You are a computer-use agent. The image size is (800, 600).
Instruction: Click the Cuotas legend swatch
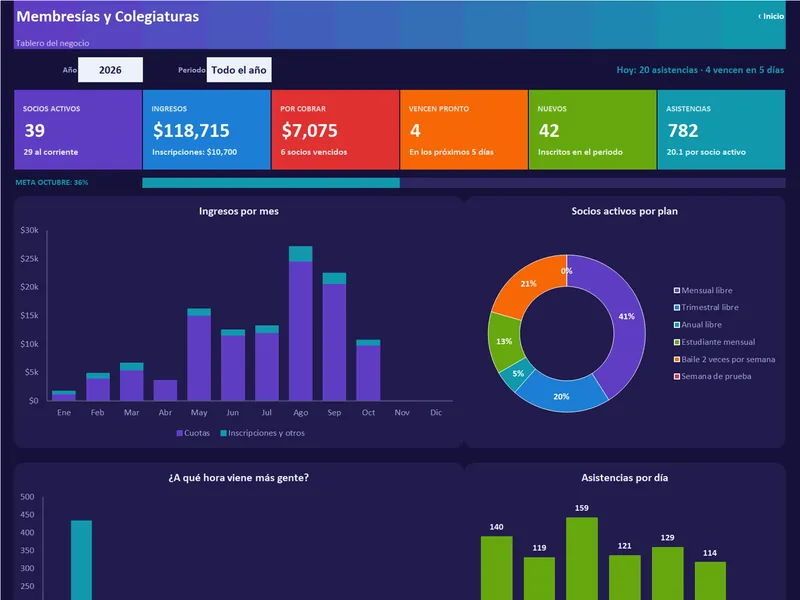180,433
